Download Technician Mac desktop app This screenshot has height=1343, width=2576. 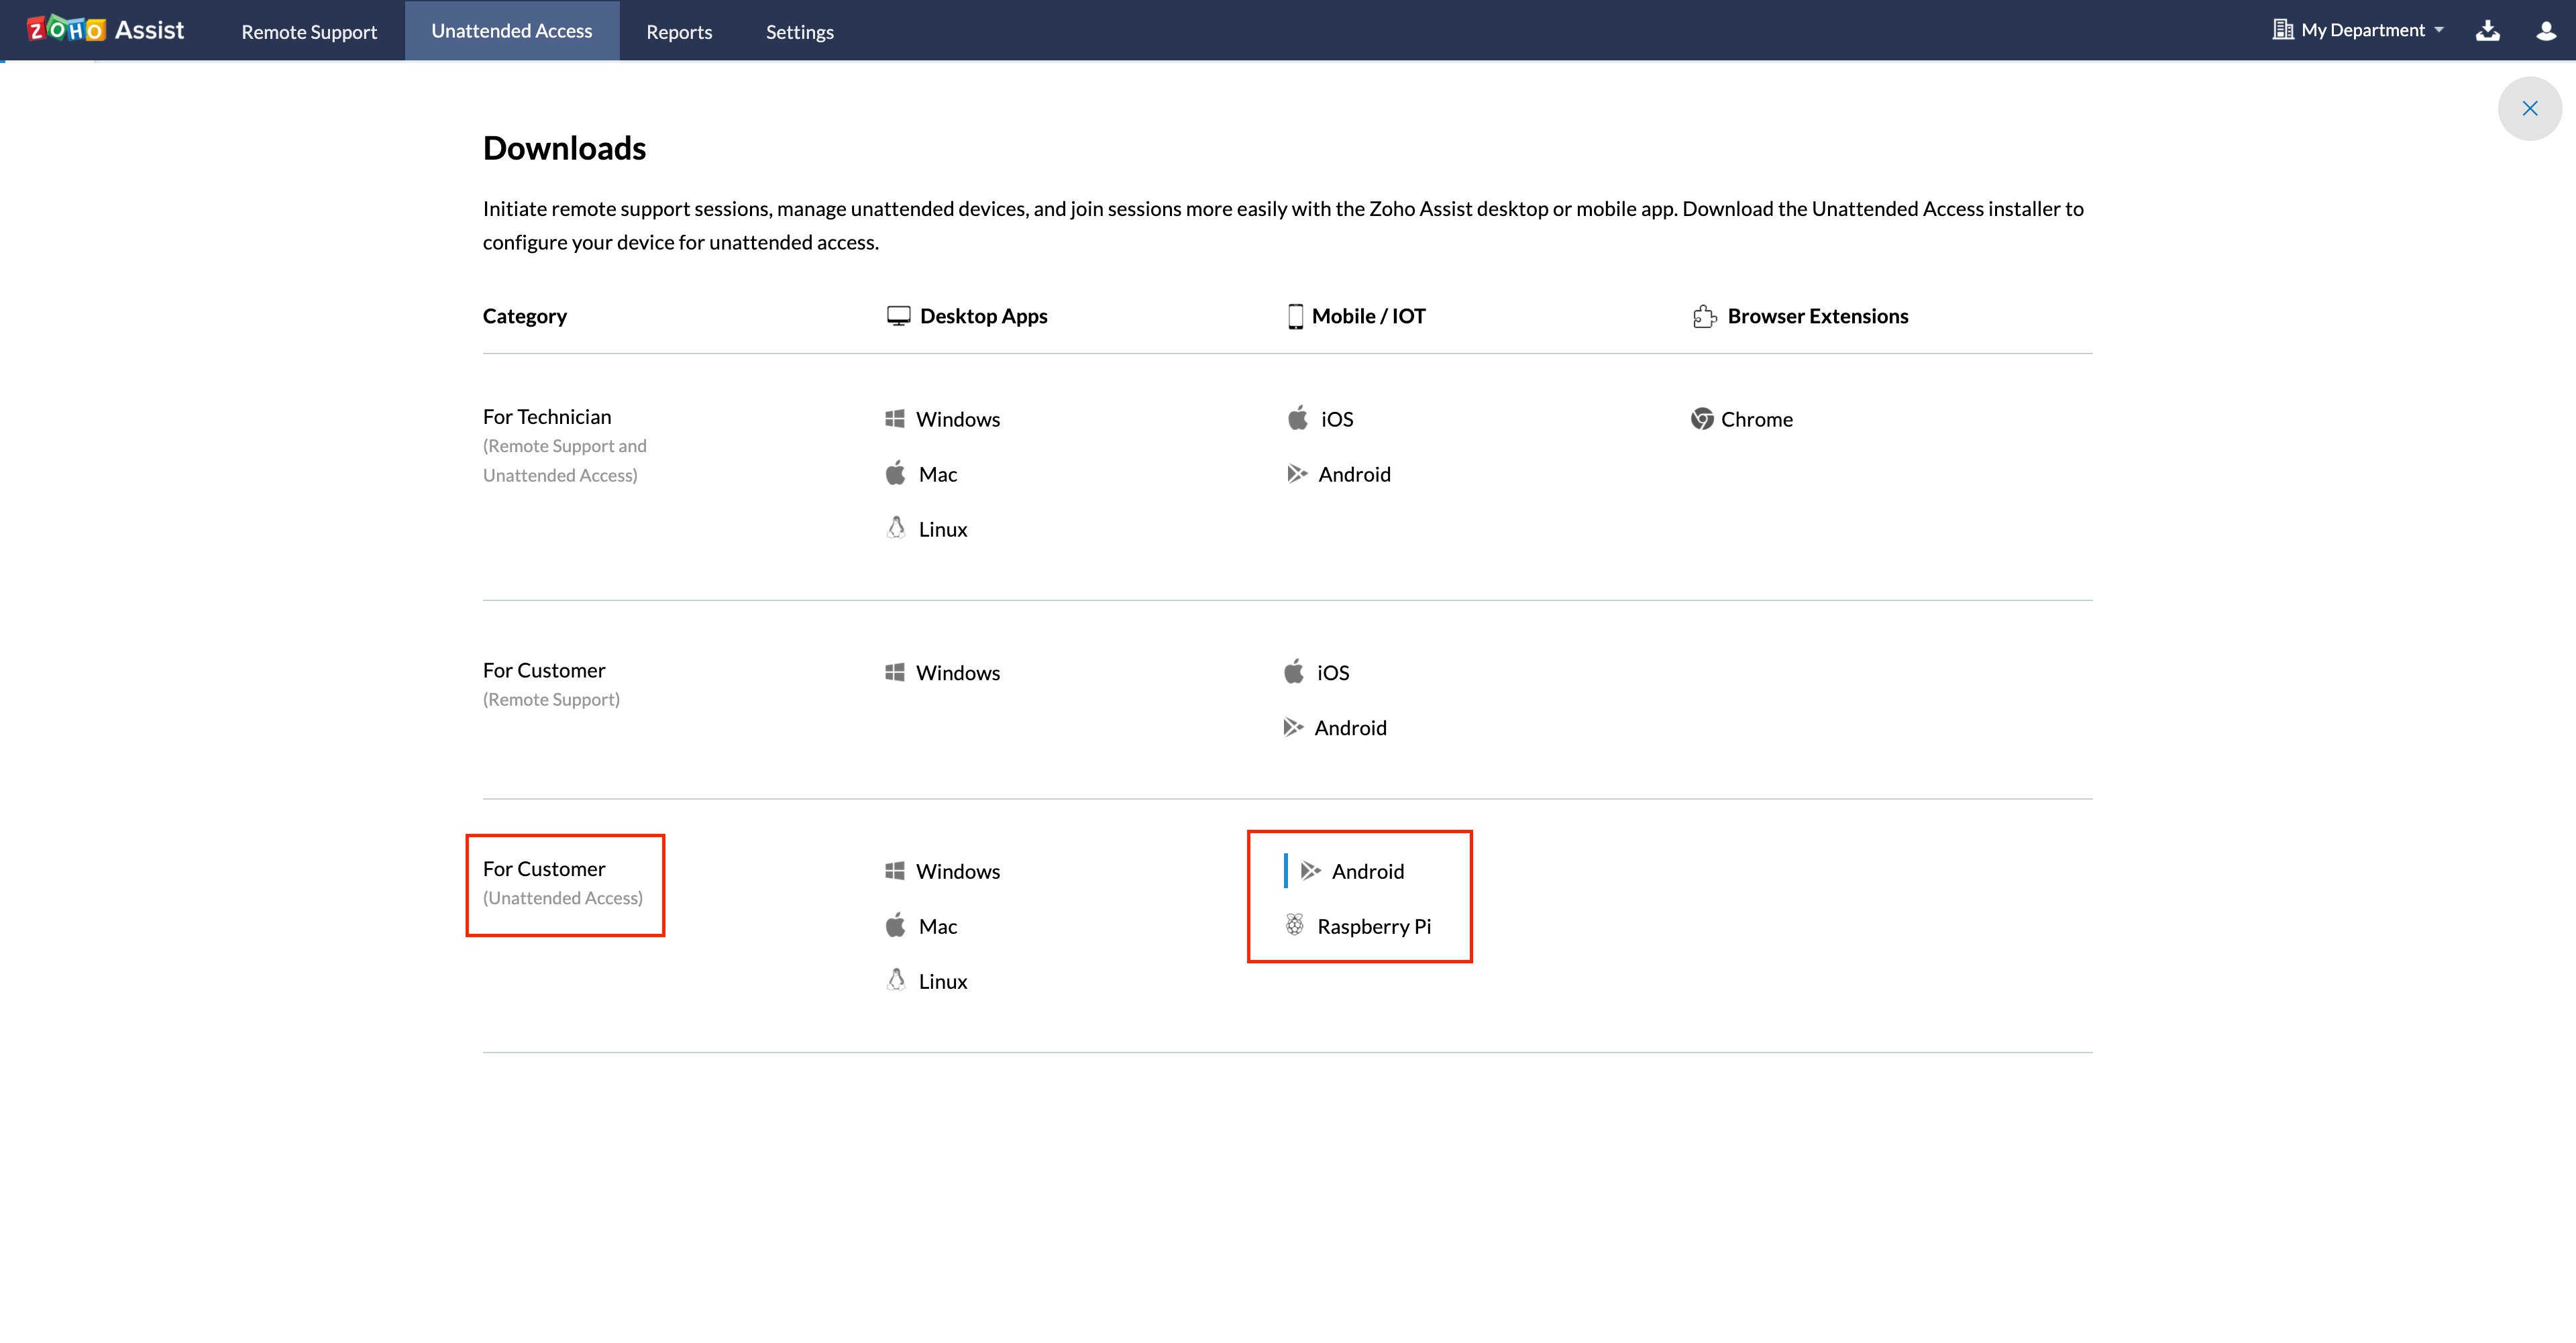coord(937,474)
